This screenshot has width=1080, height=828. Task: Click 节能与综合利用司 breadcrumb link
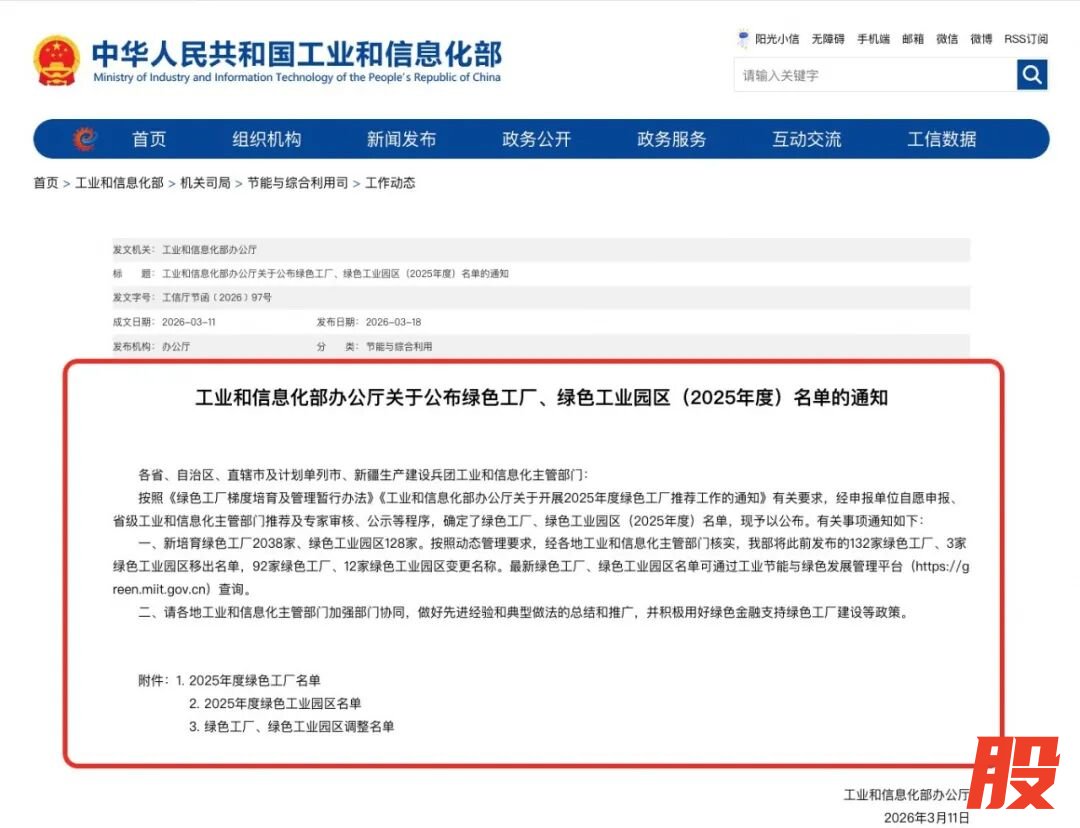[x=298, y=183]
